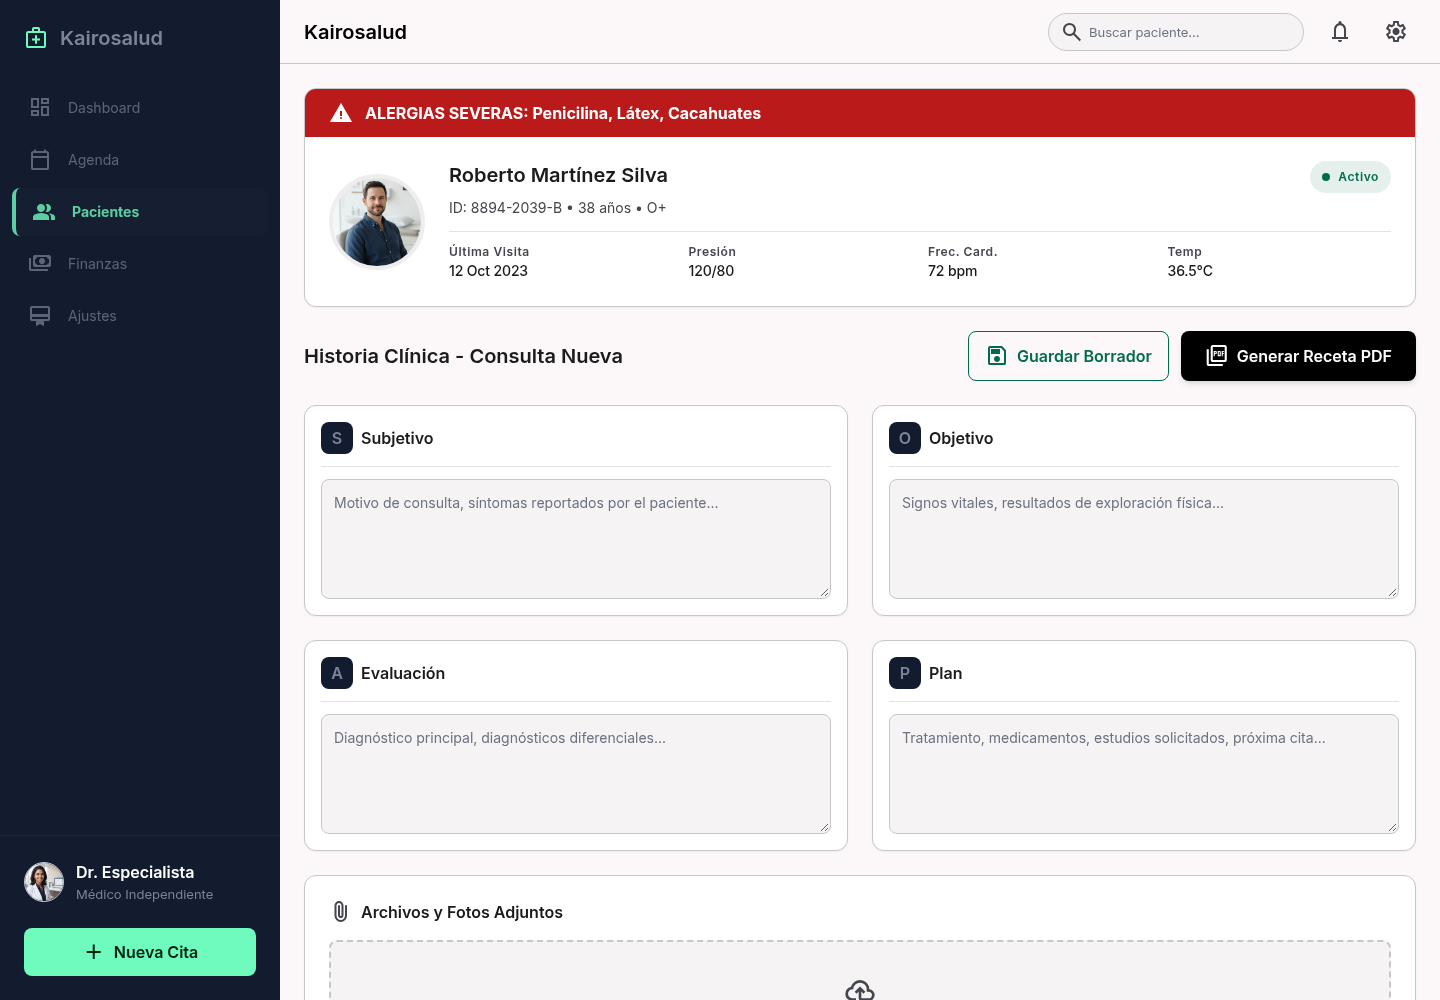Click the A badge of Evaluación
The image size is (1440, 1000).
337,673
